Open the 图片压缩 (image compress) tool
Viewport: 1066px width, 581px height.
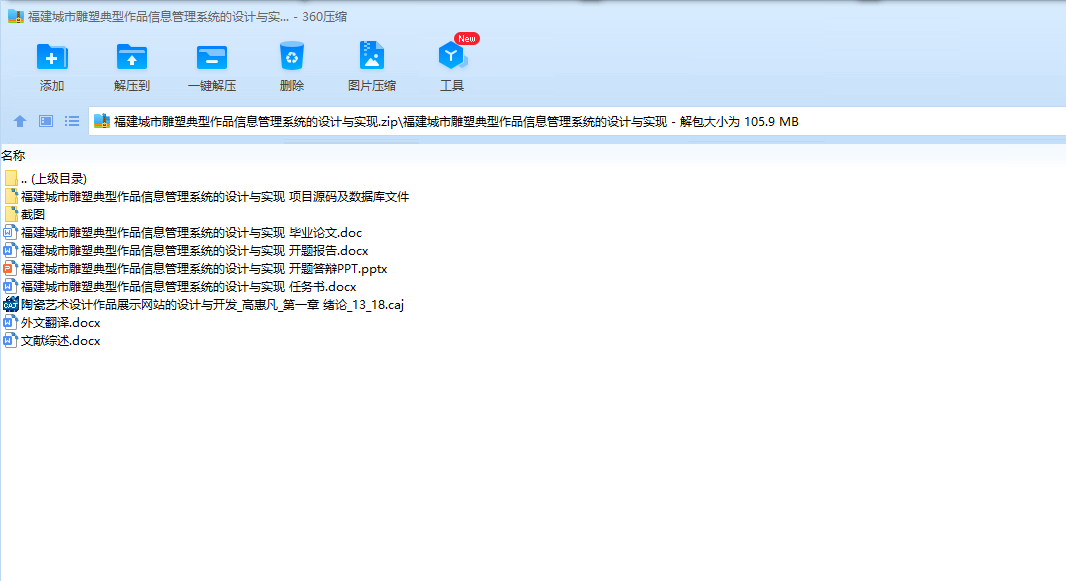click(x=372, y=56)
